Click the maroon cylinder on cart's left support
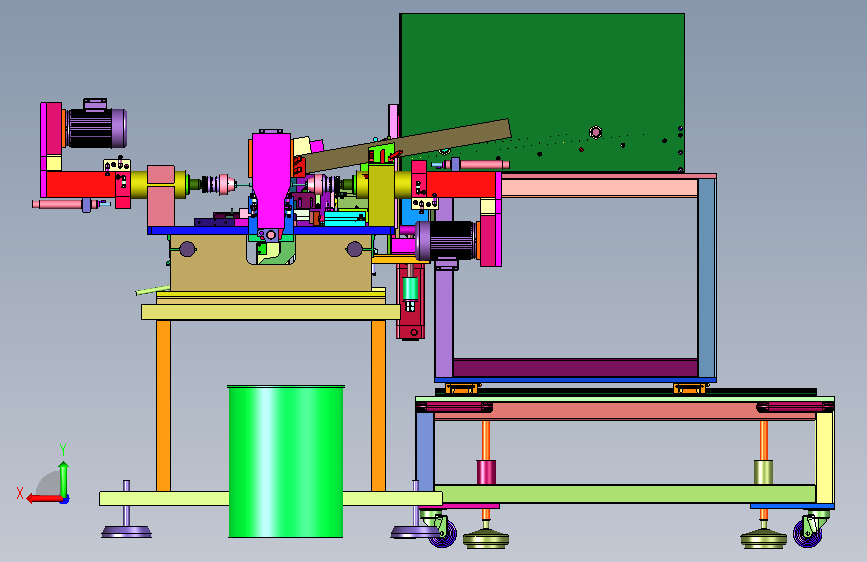Image resolution: width=867 pixels, height=562 pixels. click(x=486, y=472)
